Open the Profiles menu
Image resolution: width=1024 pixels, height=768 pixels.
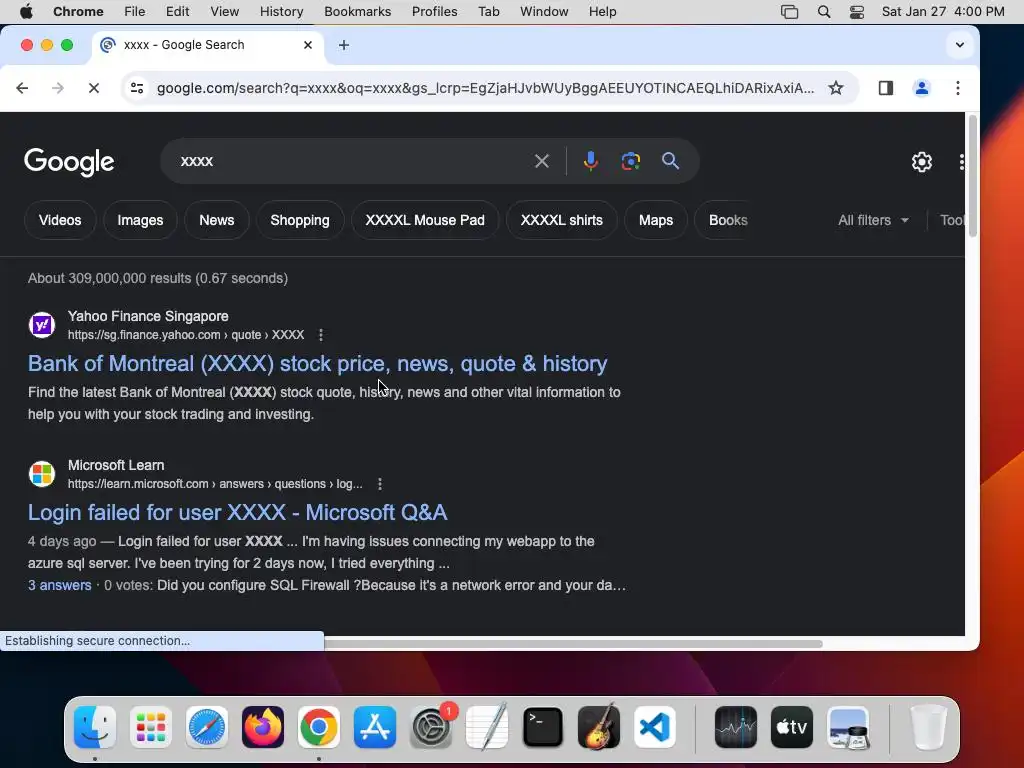tap(434, 12)
